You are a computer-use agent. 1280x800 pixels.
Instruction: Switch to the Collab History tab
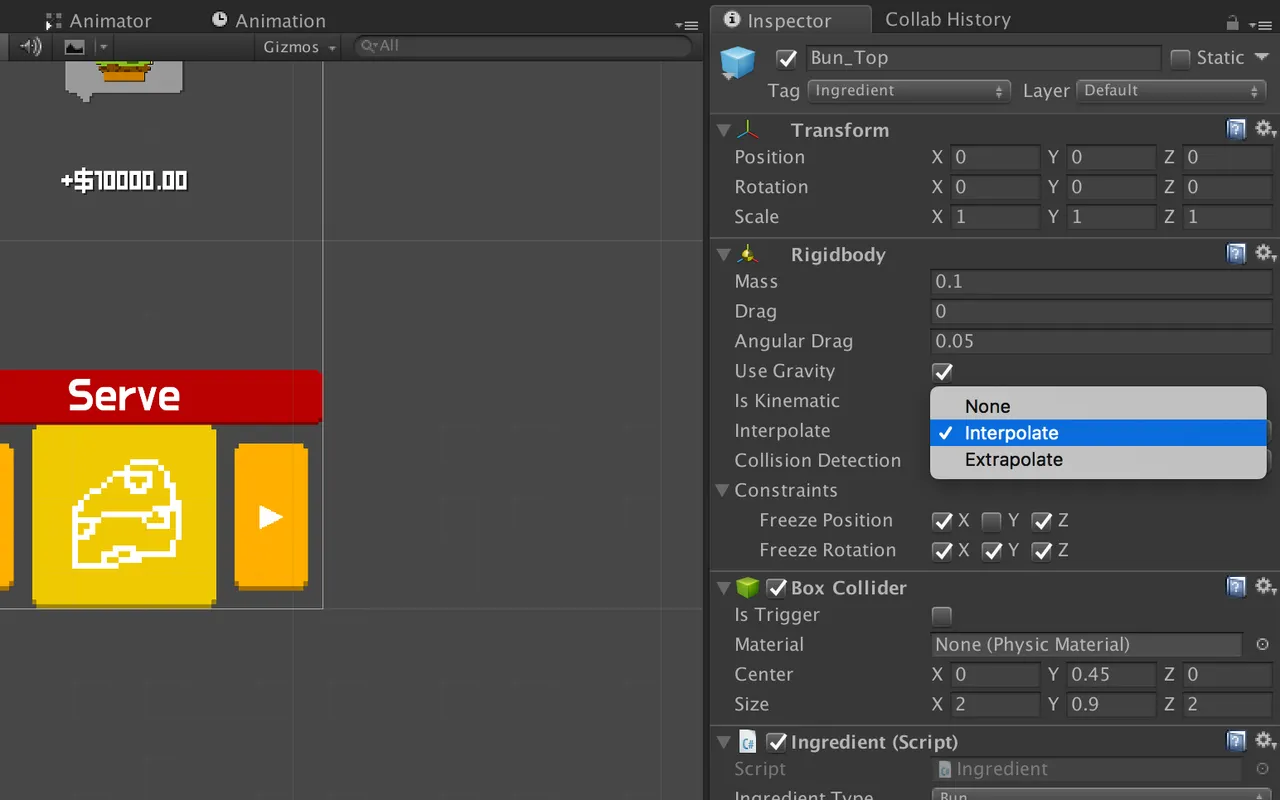pos(948,19)
